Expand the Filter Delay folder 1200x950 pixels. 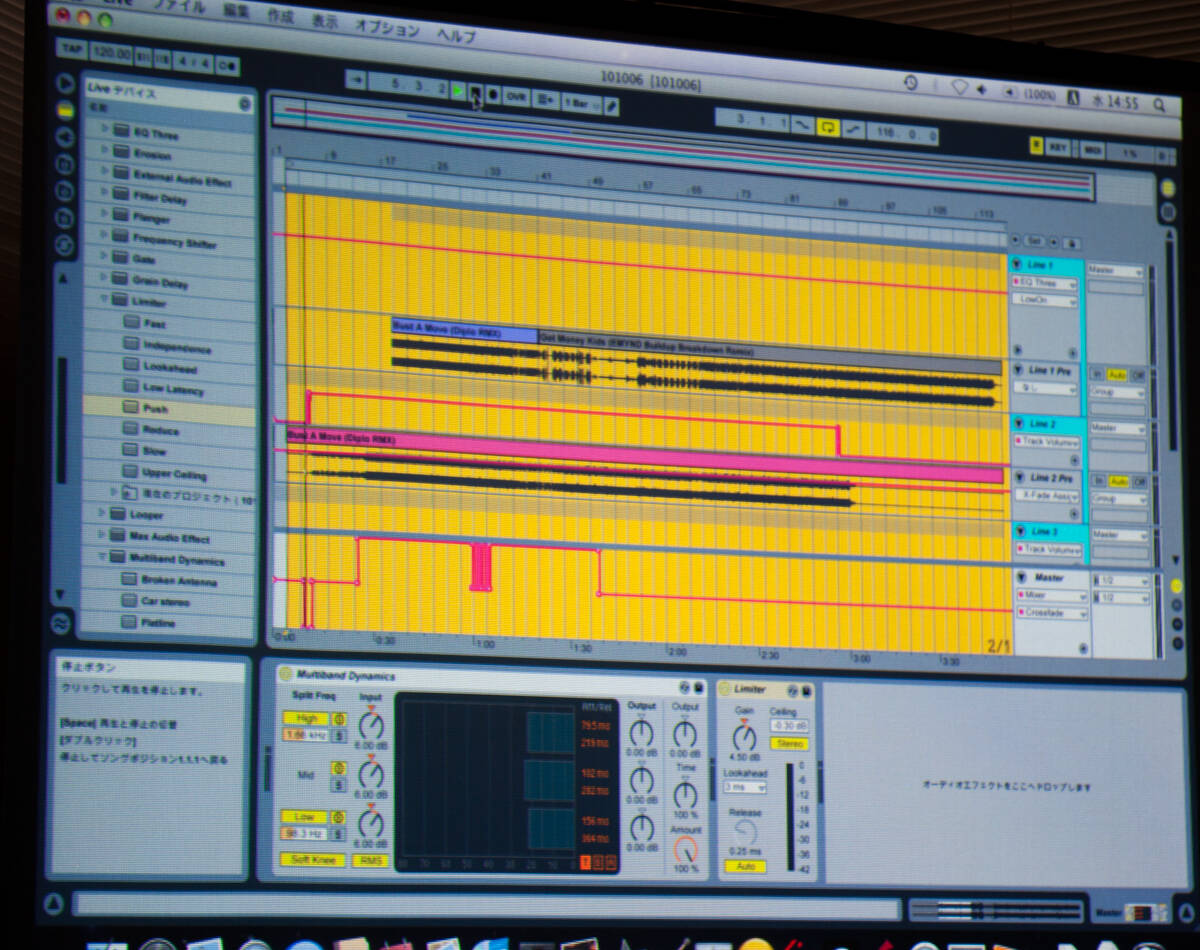point(103,193)
